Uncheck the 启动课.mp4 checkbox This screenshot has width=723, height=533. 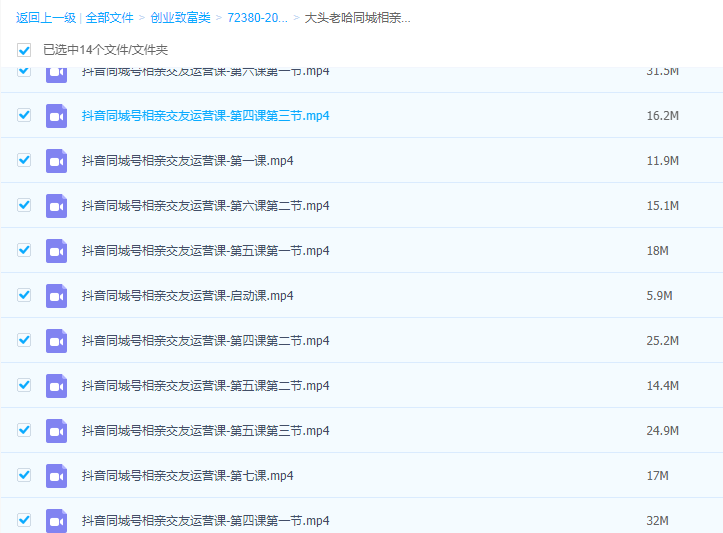point(24,295)
